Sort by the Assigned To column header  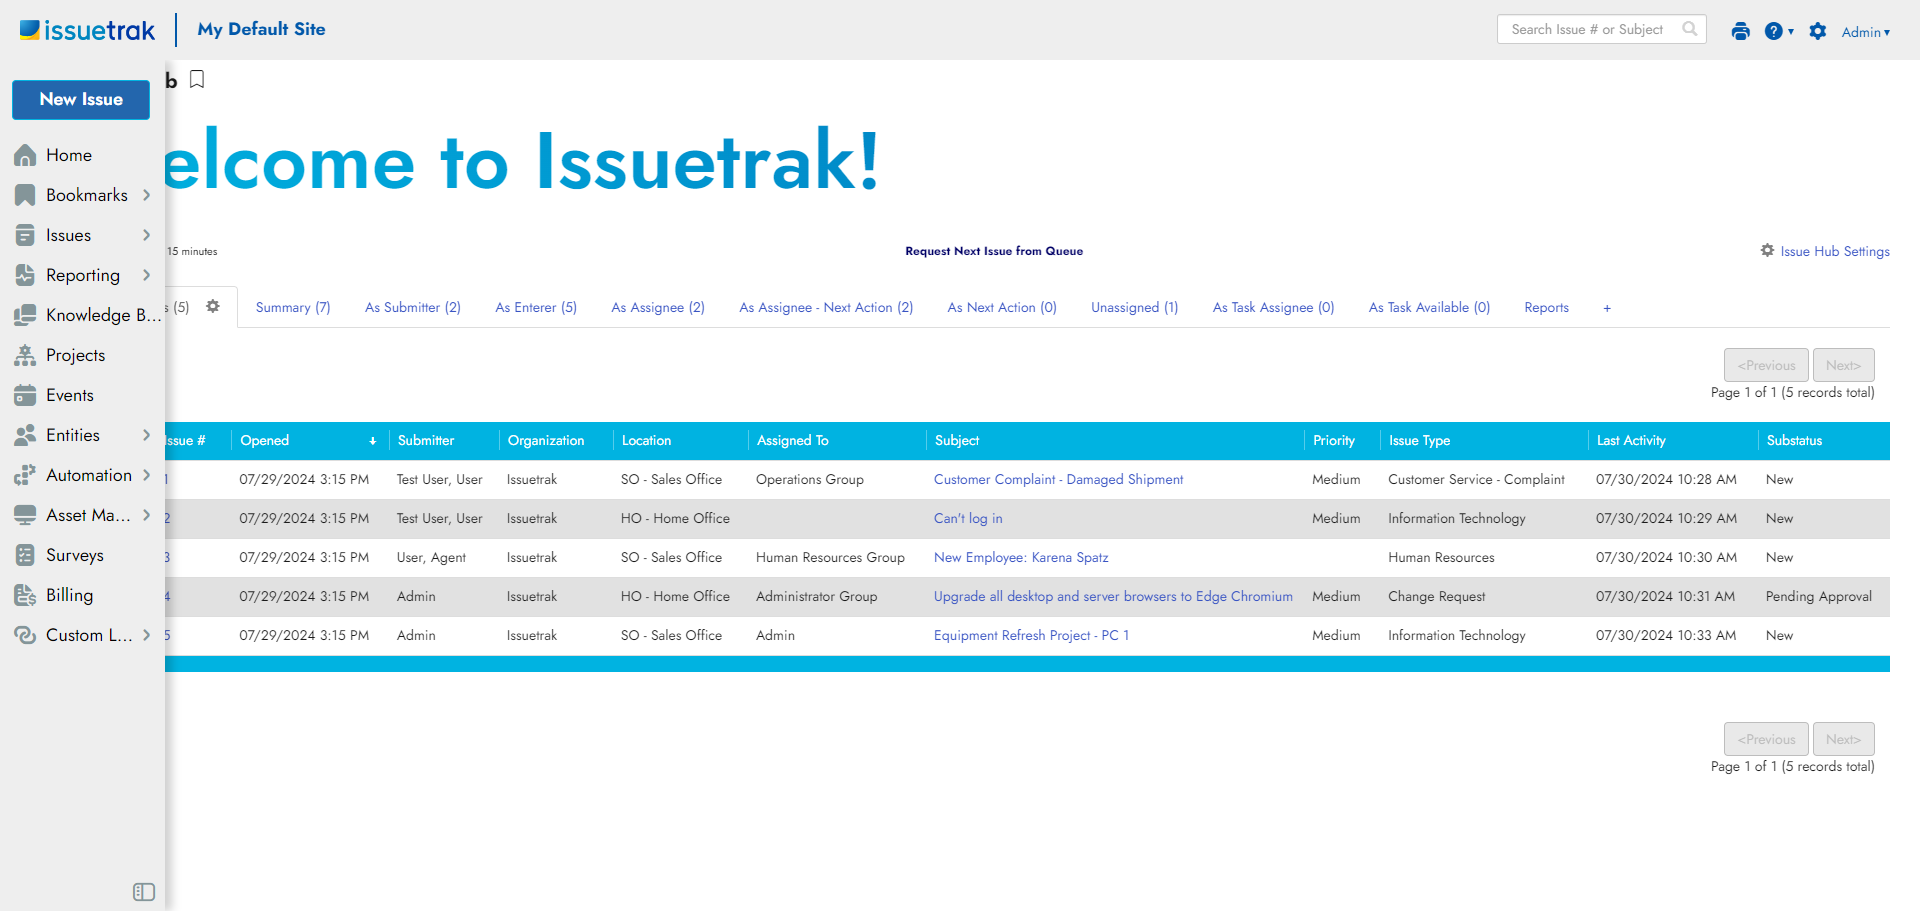coord(792,440)
